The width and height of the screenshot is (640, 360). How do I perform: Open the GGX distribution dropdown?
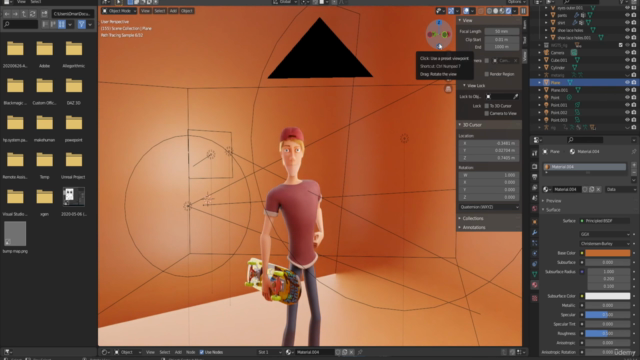pyautogui.click(x=605, y=234)
